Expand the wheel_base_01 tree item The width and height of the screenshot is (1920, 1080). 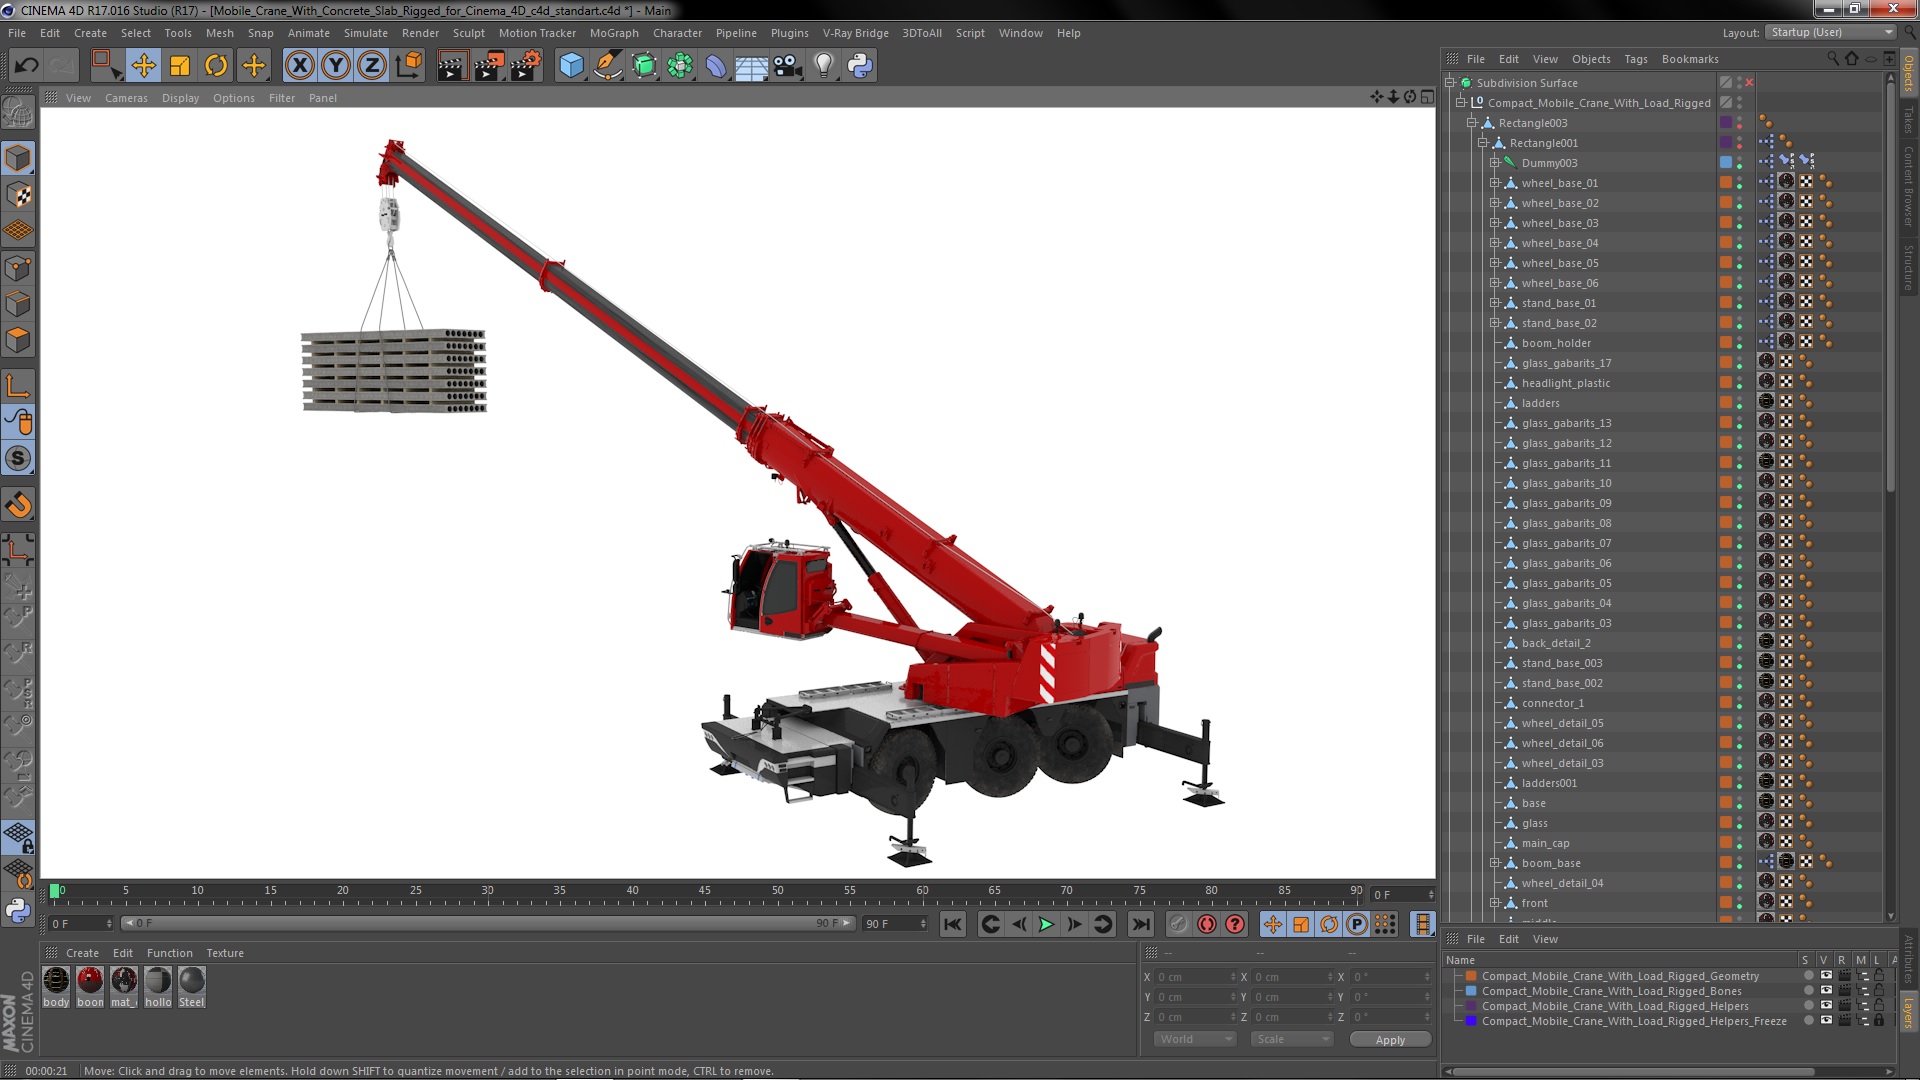[x=1495, y=183]
